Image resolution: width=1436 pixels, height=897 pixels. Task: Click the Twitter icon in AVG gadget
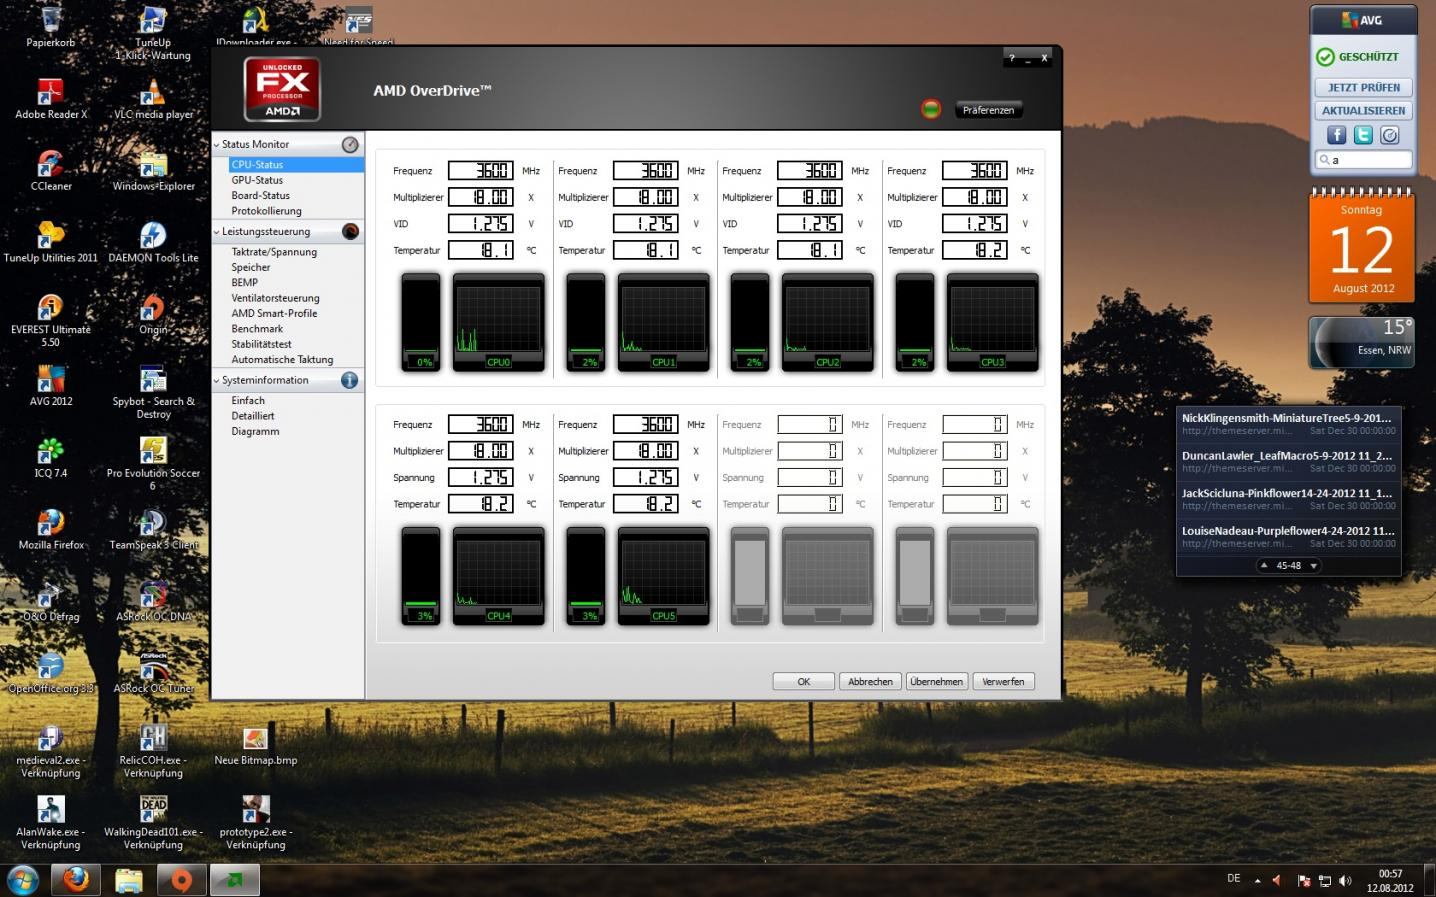pos(1363,135)
